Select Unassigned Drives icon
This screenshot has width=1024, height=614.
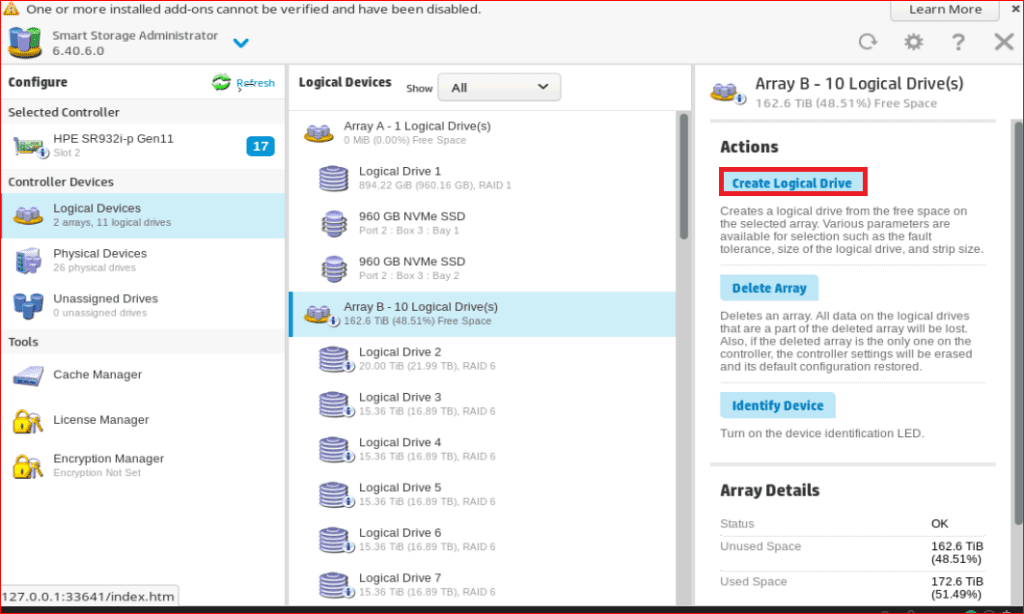[28, 305]
